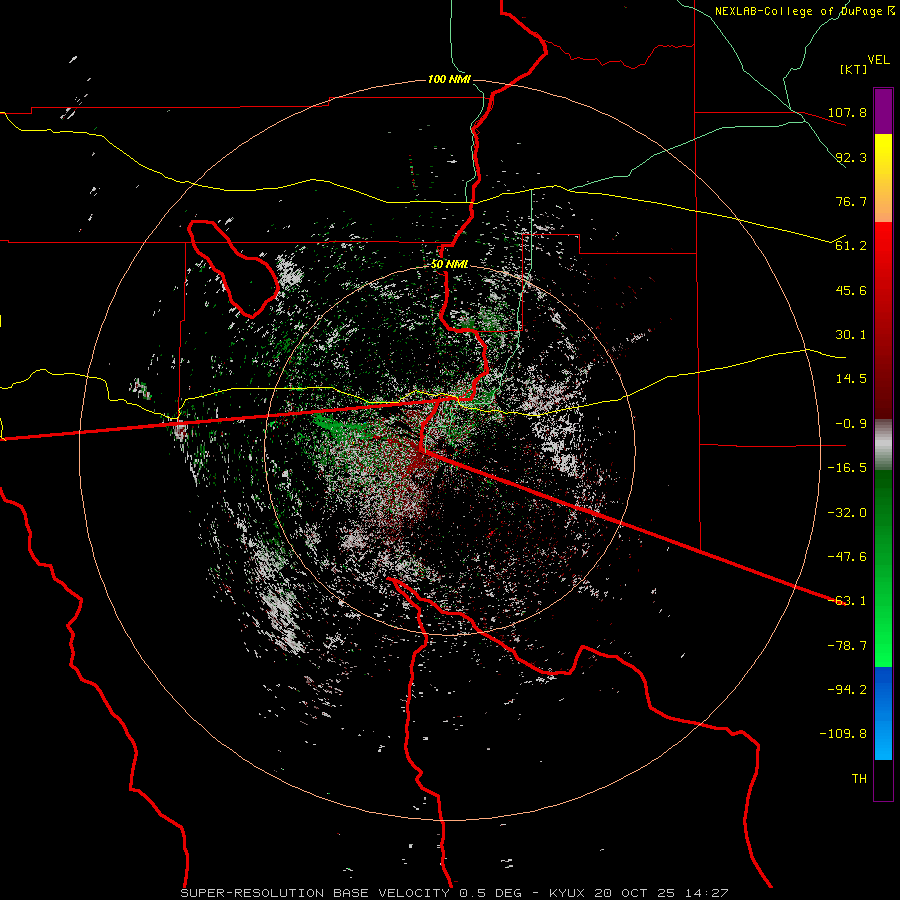Click the 100 NMI range ring label
The height and width of the screenshot is (900, 900).
[449, 79]
